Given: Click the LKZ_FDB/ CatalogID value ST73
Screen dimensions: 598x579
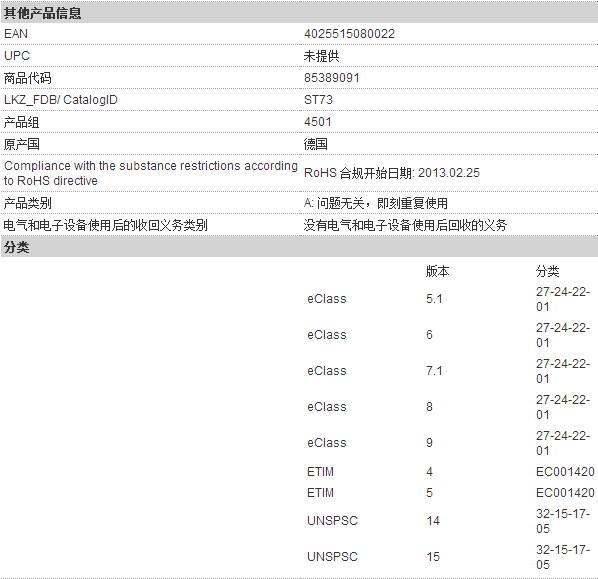Looking at the screenshot, I should coord(318,100).
